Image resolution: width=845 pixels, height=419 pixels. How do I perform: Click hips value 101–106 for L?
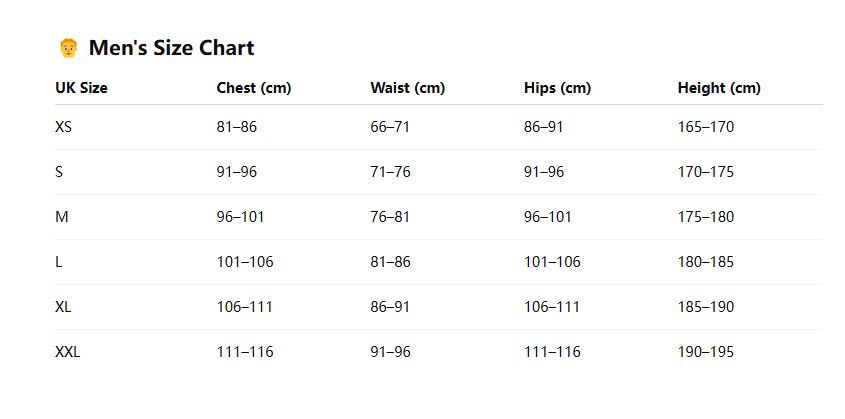tap(552, 262)
